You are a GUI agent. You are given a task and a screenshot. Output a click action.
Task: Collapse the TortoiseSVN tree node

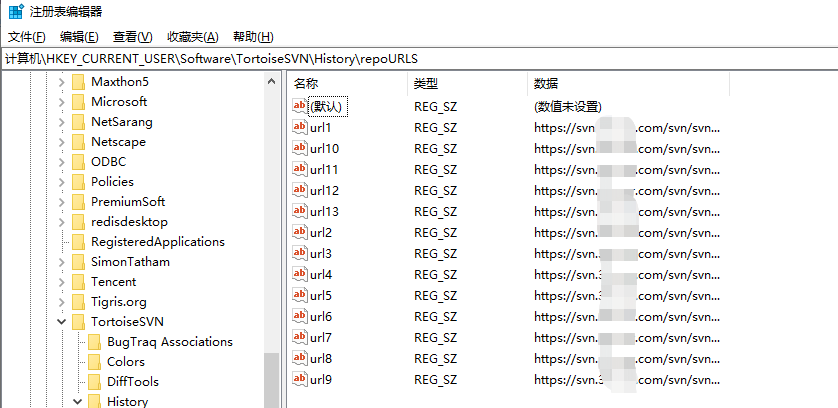(x=62, y=322)
